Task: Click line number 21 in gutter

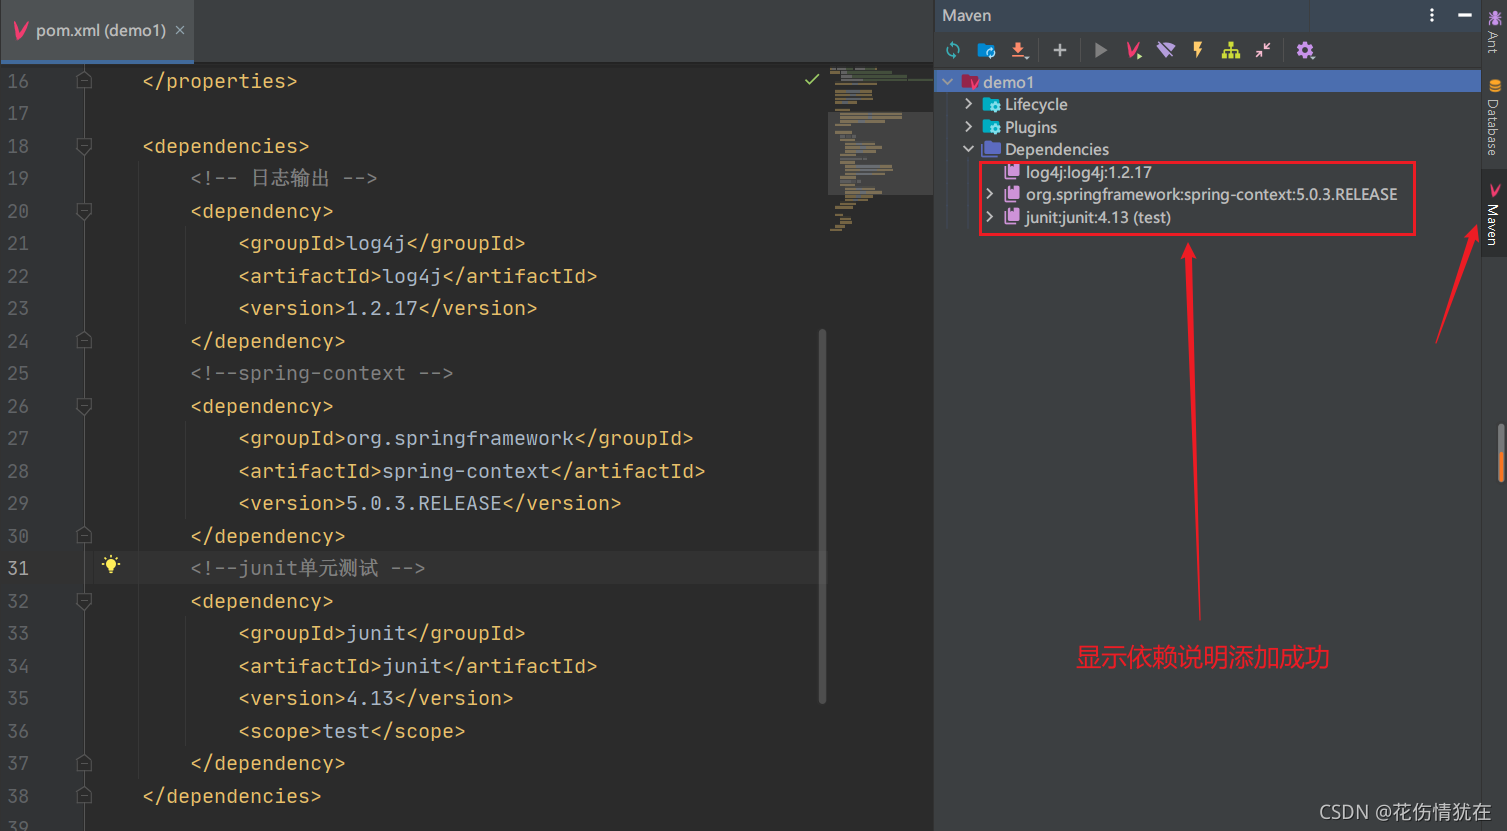Action: click(18, 243)
